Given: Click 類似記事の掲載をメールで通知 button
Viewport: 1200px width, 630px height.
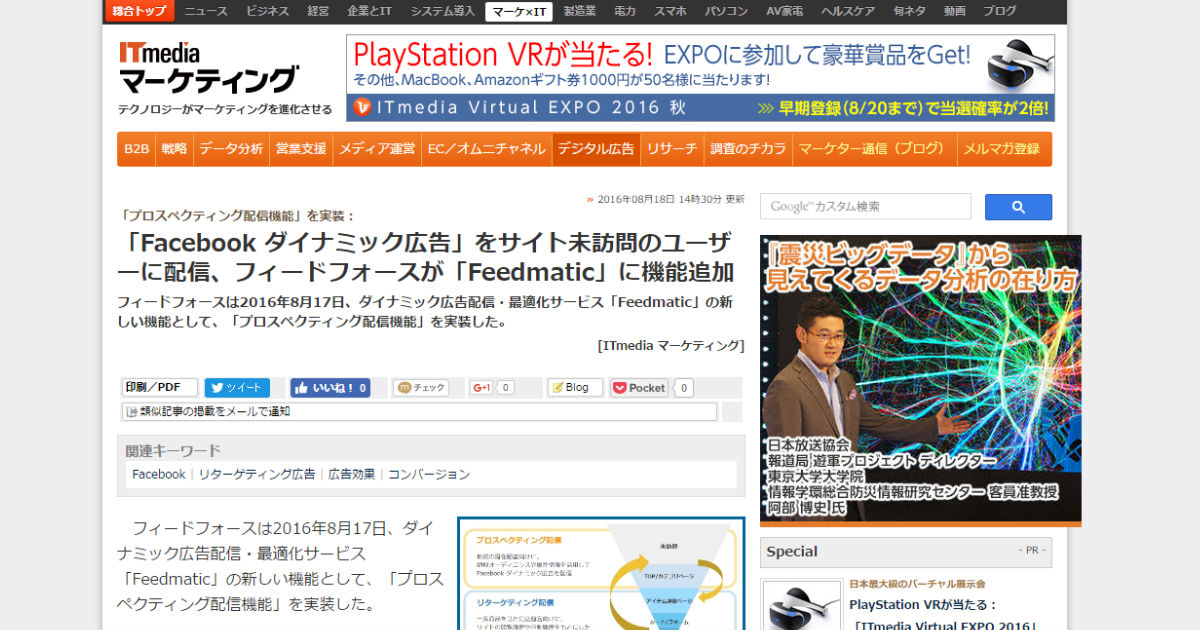Looking at the screenshot, I should (419, 411).
